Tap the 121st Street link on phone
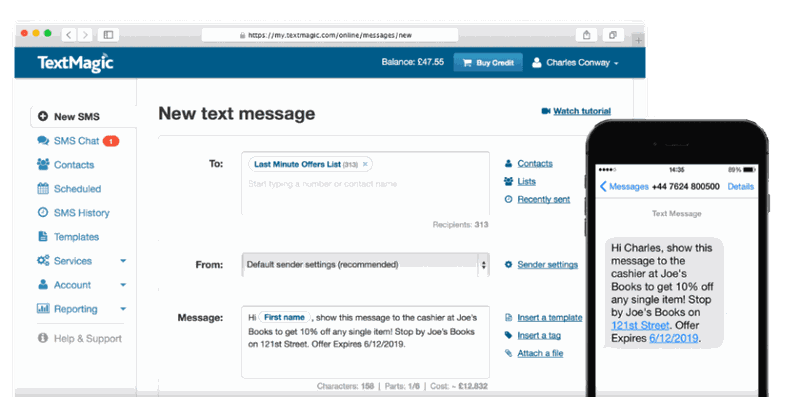Screen dimensions: 800x397 click(x=640, y=325)
